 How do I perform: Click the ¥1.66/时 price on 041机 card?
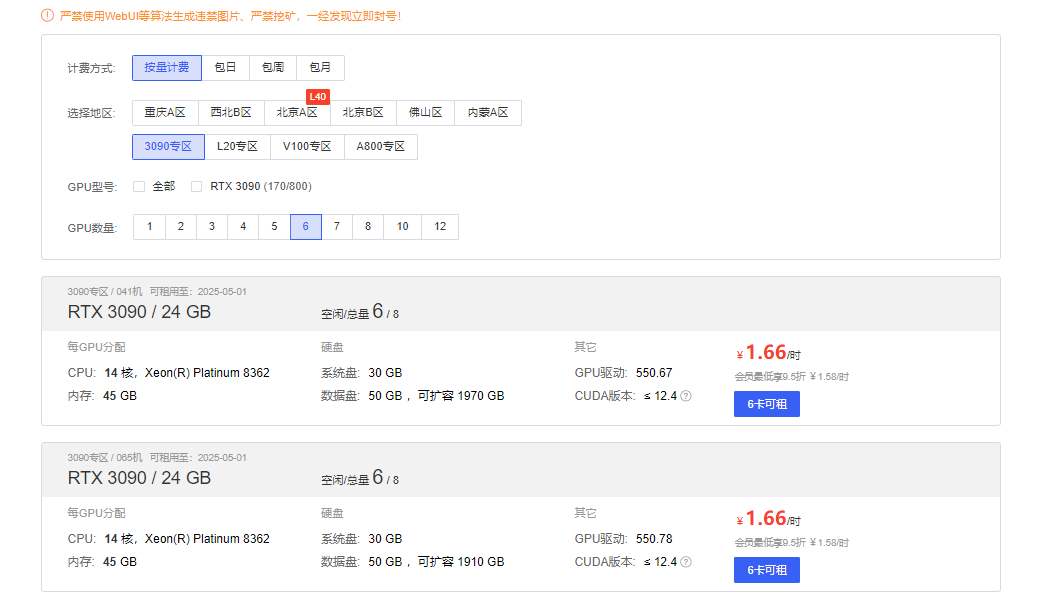[768, 353]
